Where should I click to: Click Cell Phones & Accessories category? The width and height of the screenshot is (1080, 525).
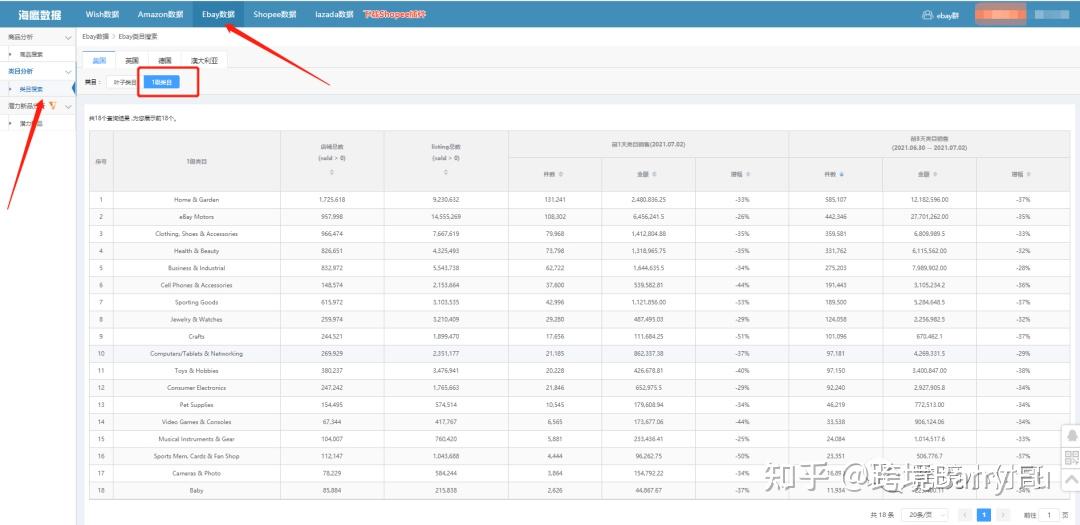[x=196, y=285]
